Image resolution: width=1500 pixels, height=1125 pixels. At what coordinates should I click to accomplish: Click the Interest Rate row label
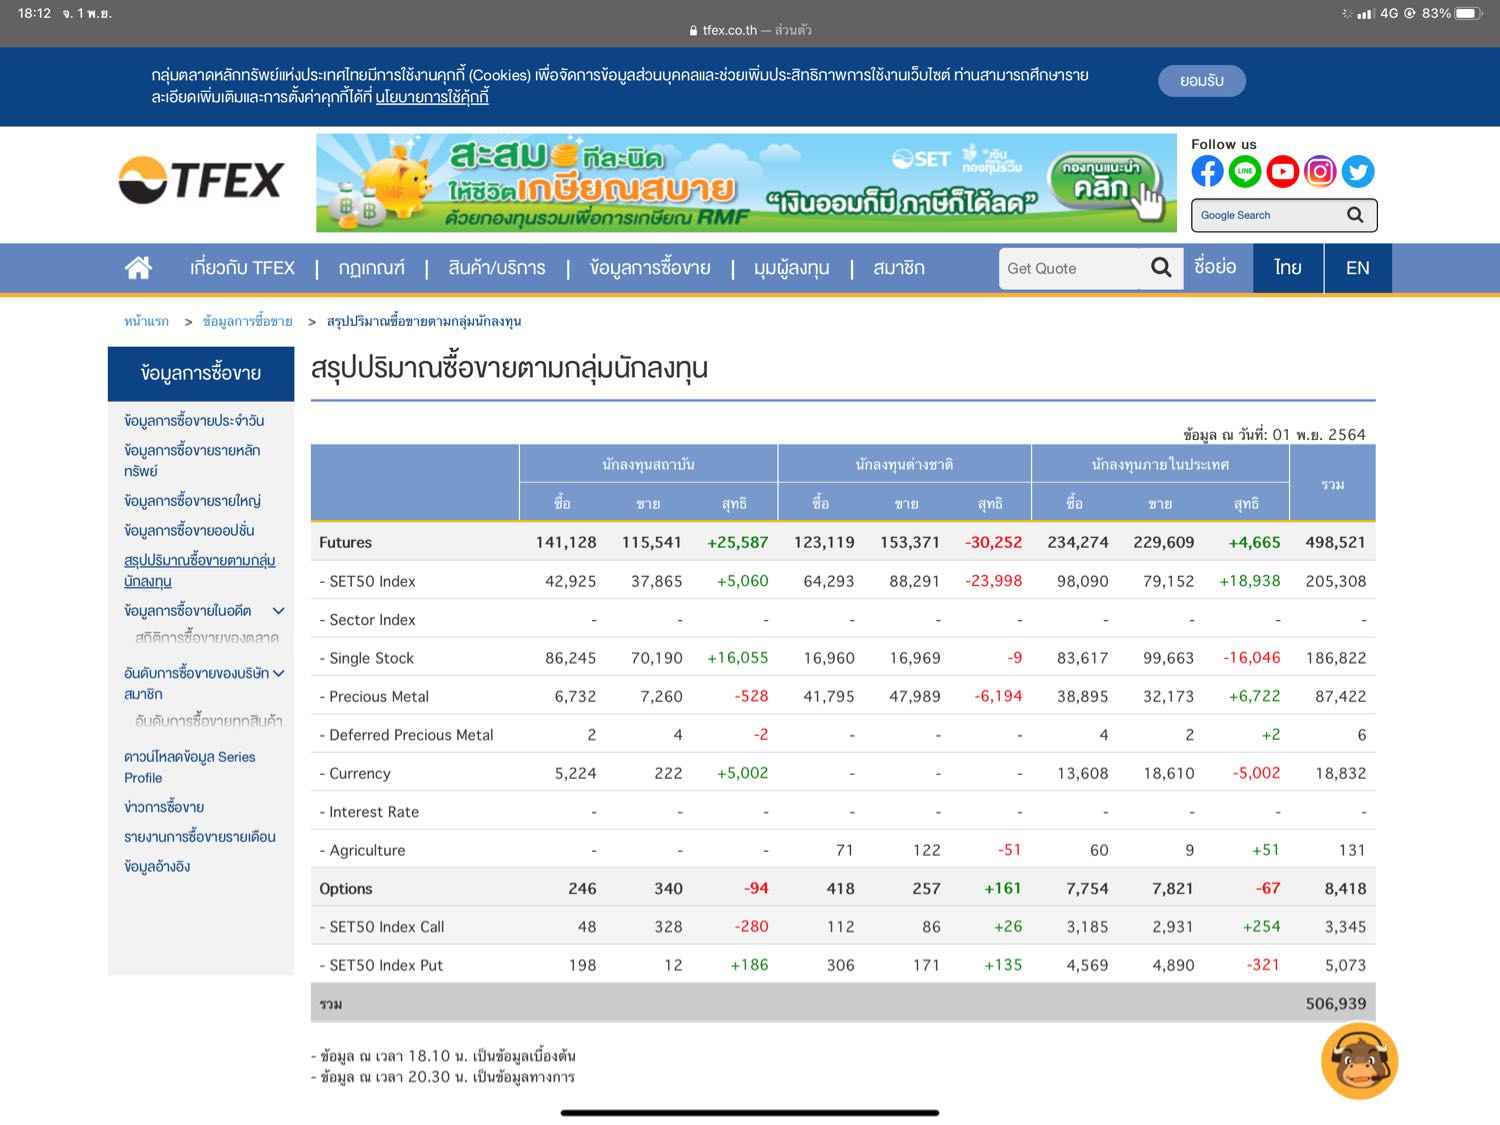(369, 812)
